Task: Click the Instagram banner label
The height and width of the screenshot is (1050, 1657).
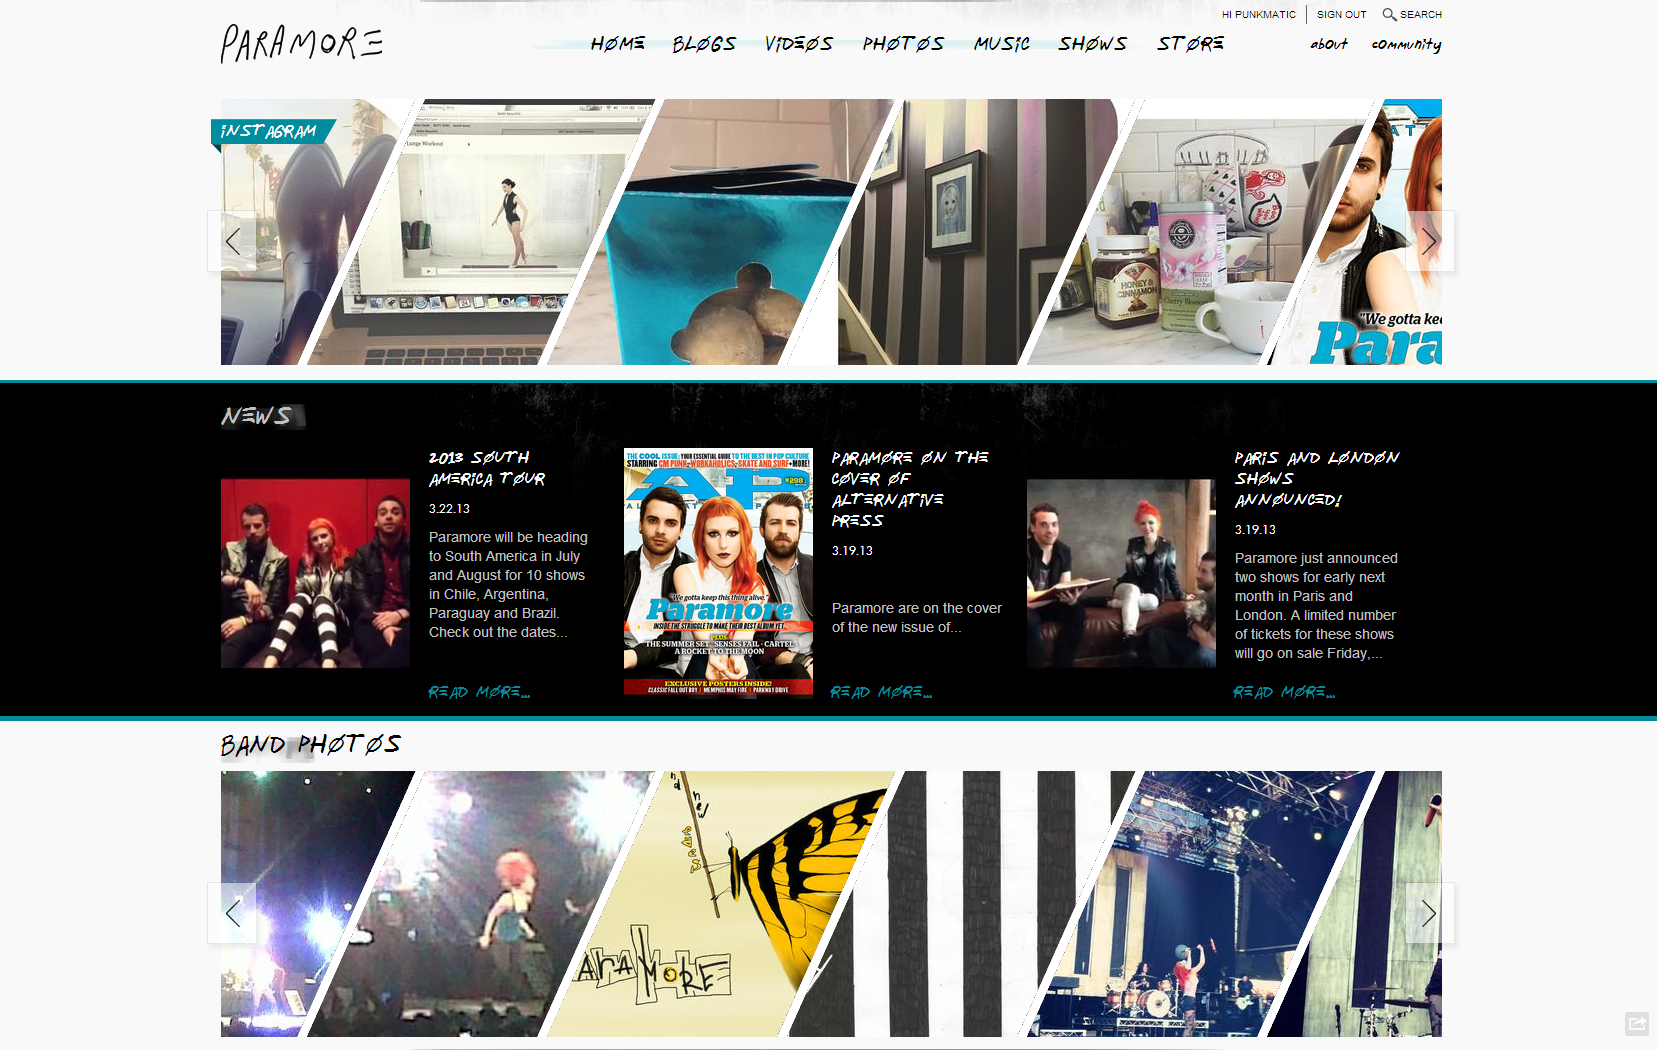Action: tap(270, 131)
